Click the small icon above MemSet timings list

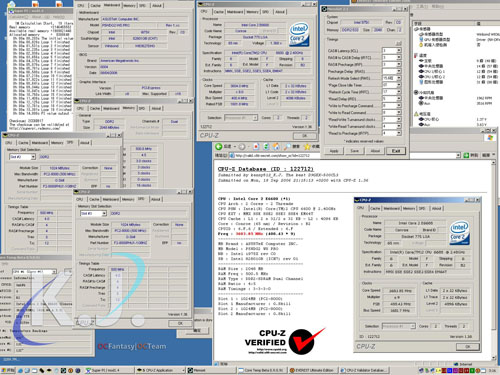coord(398,43)
